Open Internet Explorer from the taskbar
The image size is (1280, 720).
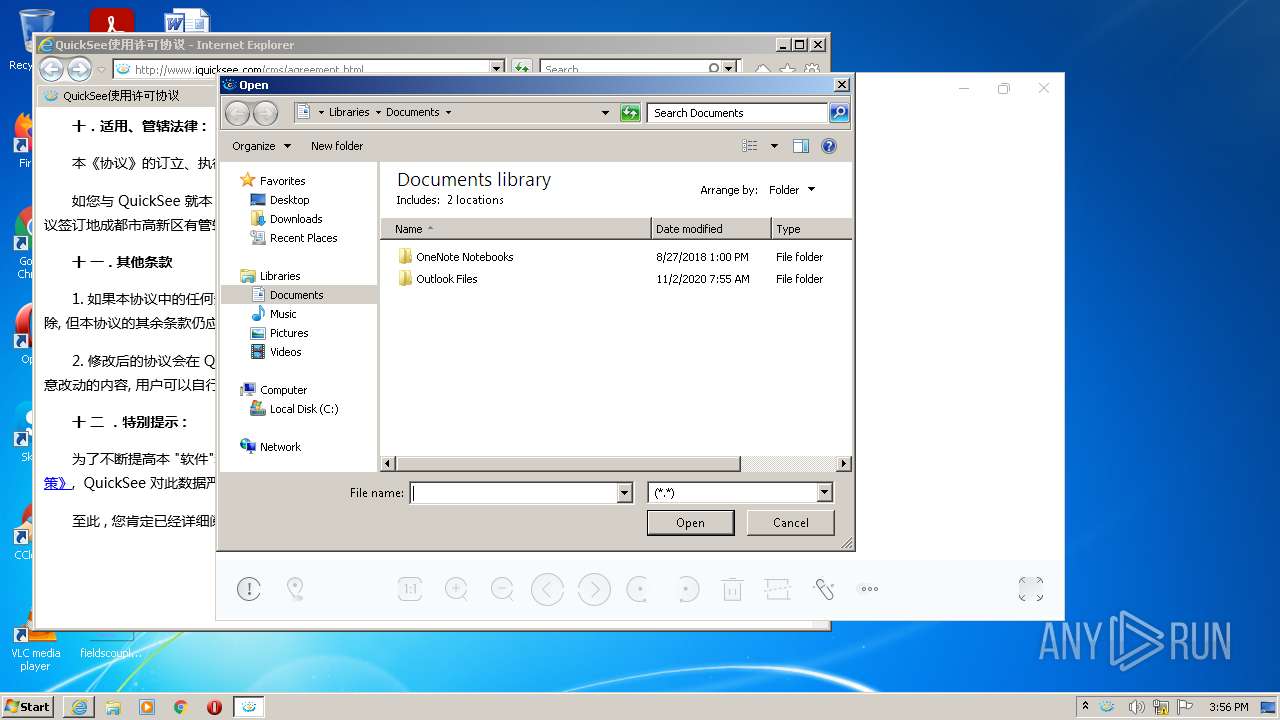tap(79, 707)
